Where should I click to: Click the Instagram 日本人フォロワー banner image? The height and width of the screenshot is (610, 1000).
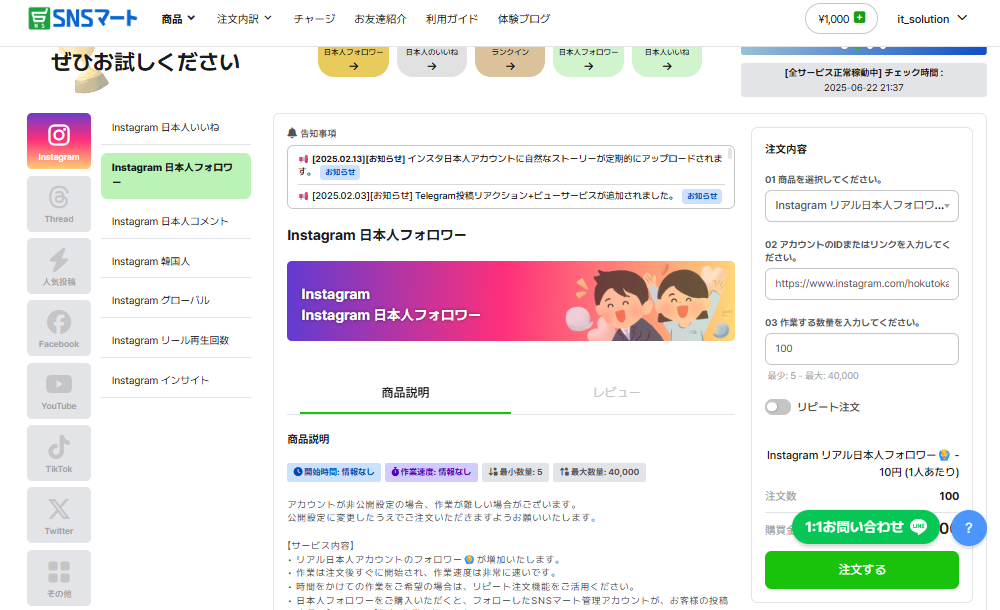tap(511, 301)
